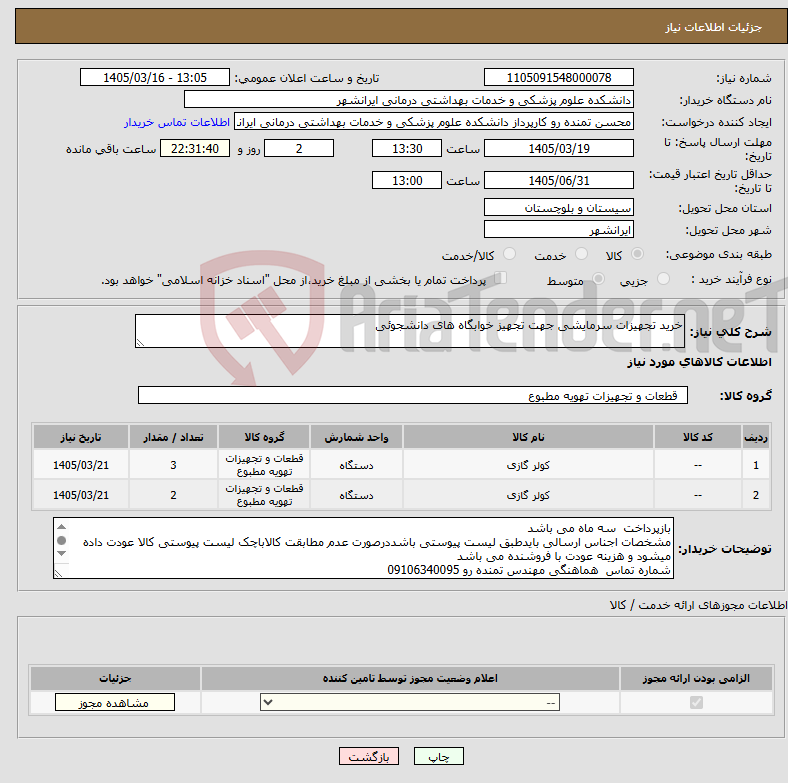The height and width of the screenshot is (783, 788).
Task: Click the validity time field 13:00
Action: click(x=407, y=180)
